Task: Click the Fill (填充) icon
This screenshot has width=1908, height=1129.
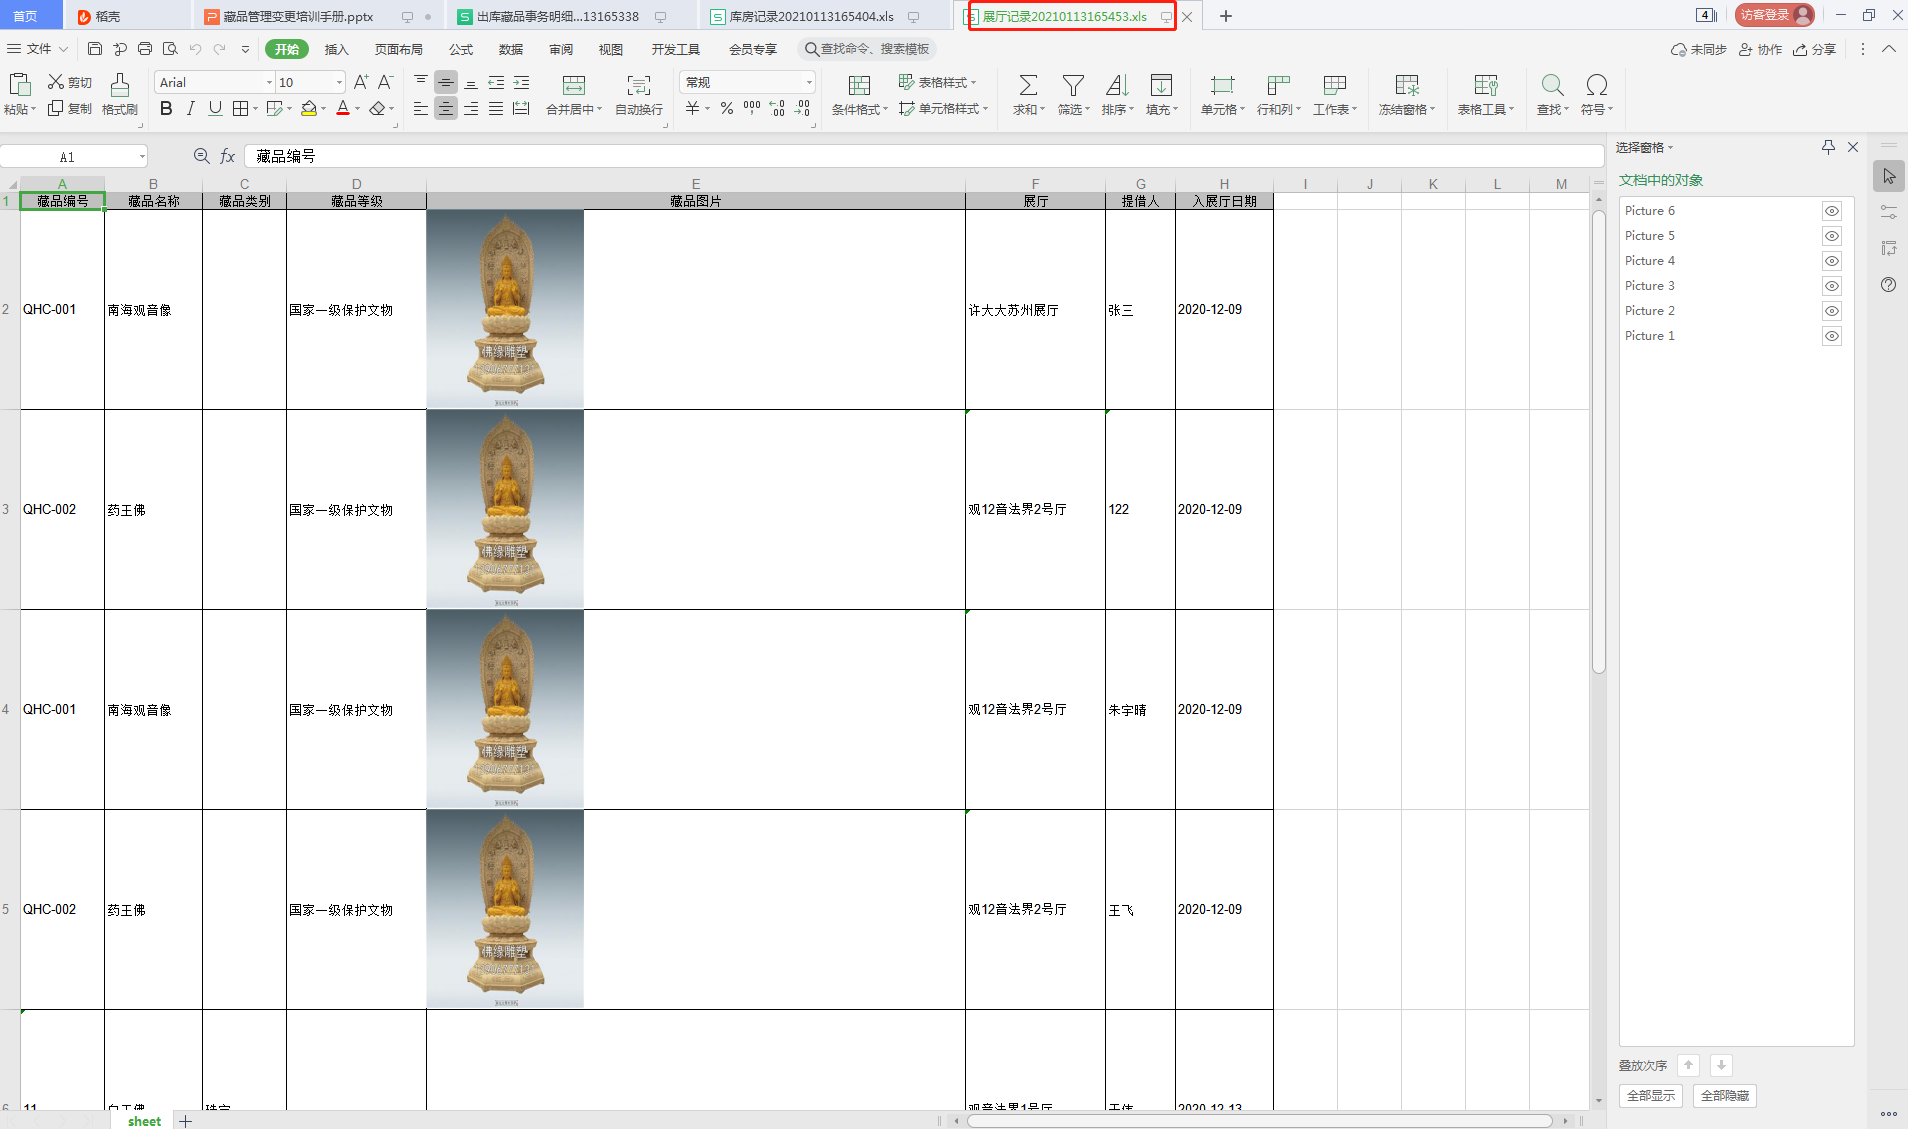Action: click(x=1161, y=85)
